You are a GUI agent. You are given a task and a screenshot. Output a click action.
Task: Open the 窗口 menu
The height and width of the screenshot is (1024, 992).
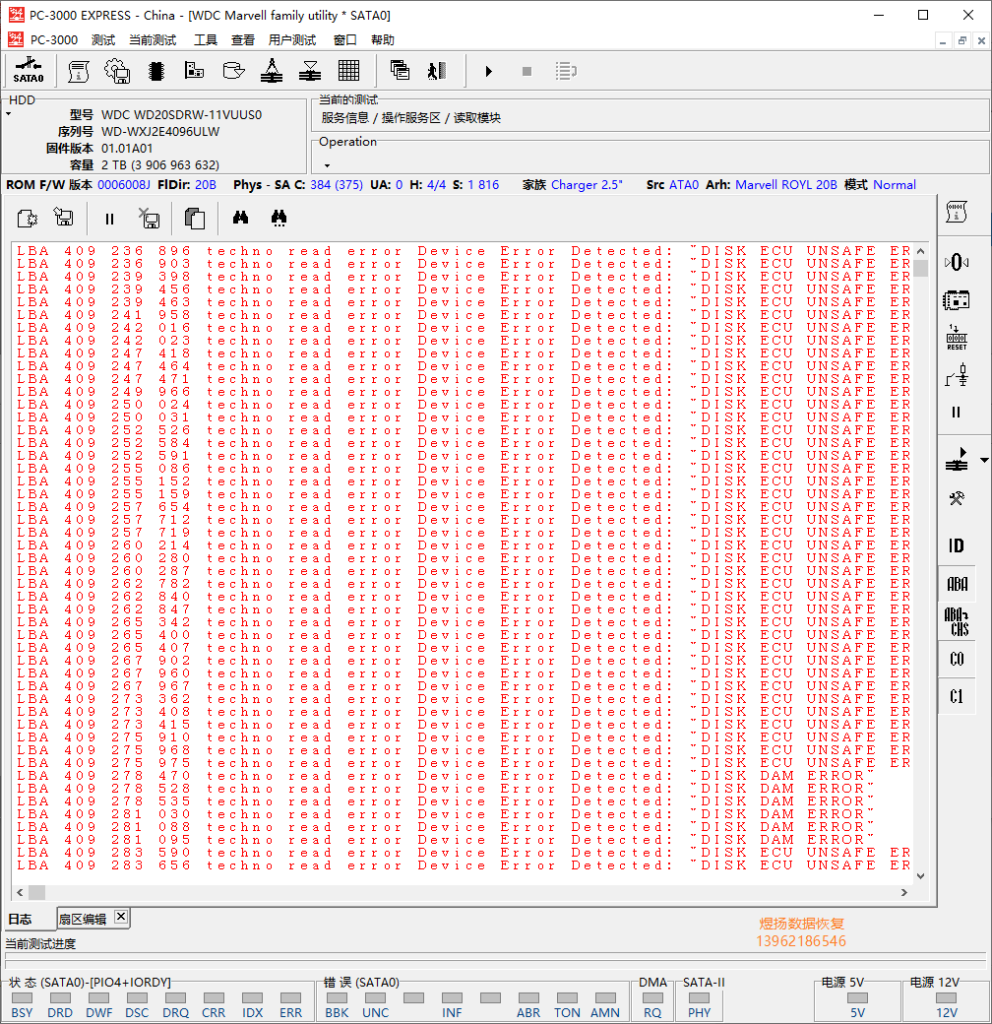click(345, 40)
